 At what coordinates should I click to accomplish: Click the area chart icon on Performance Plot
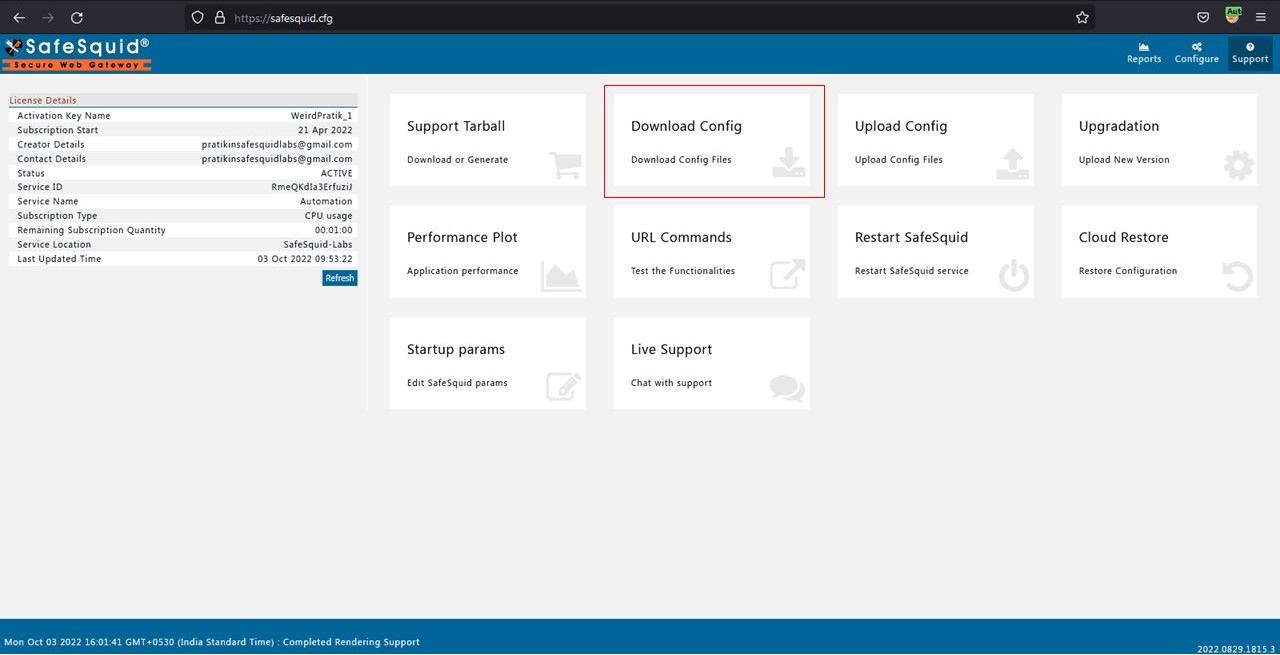(x=561, y=276)
